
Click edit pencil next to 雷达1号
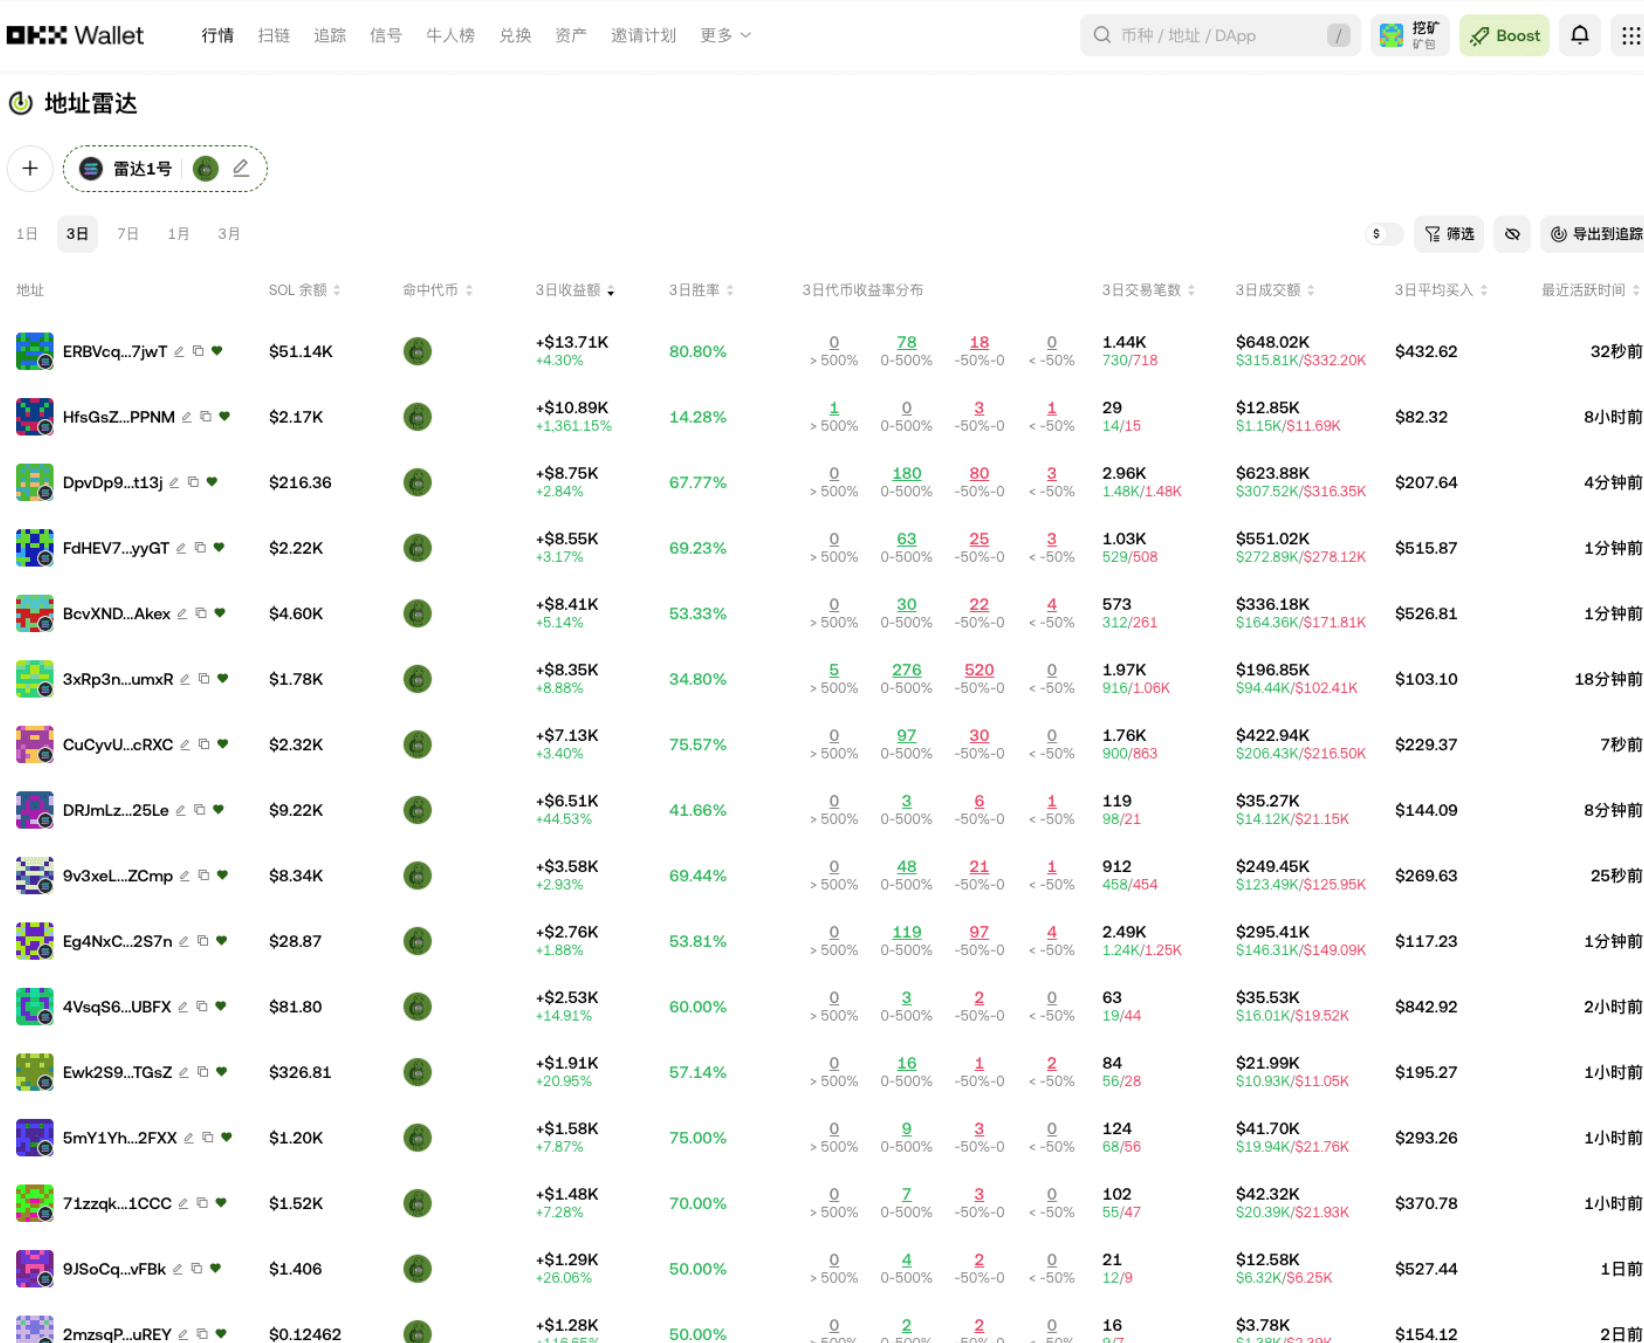pos(241,168)
